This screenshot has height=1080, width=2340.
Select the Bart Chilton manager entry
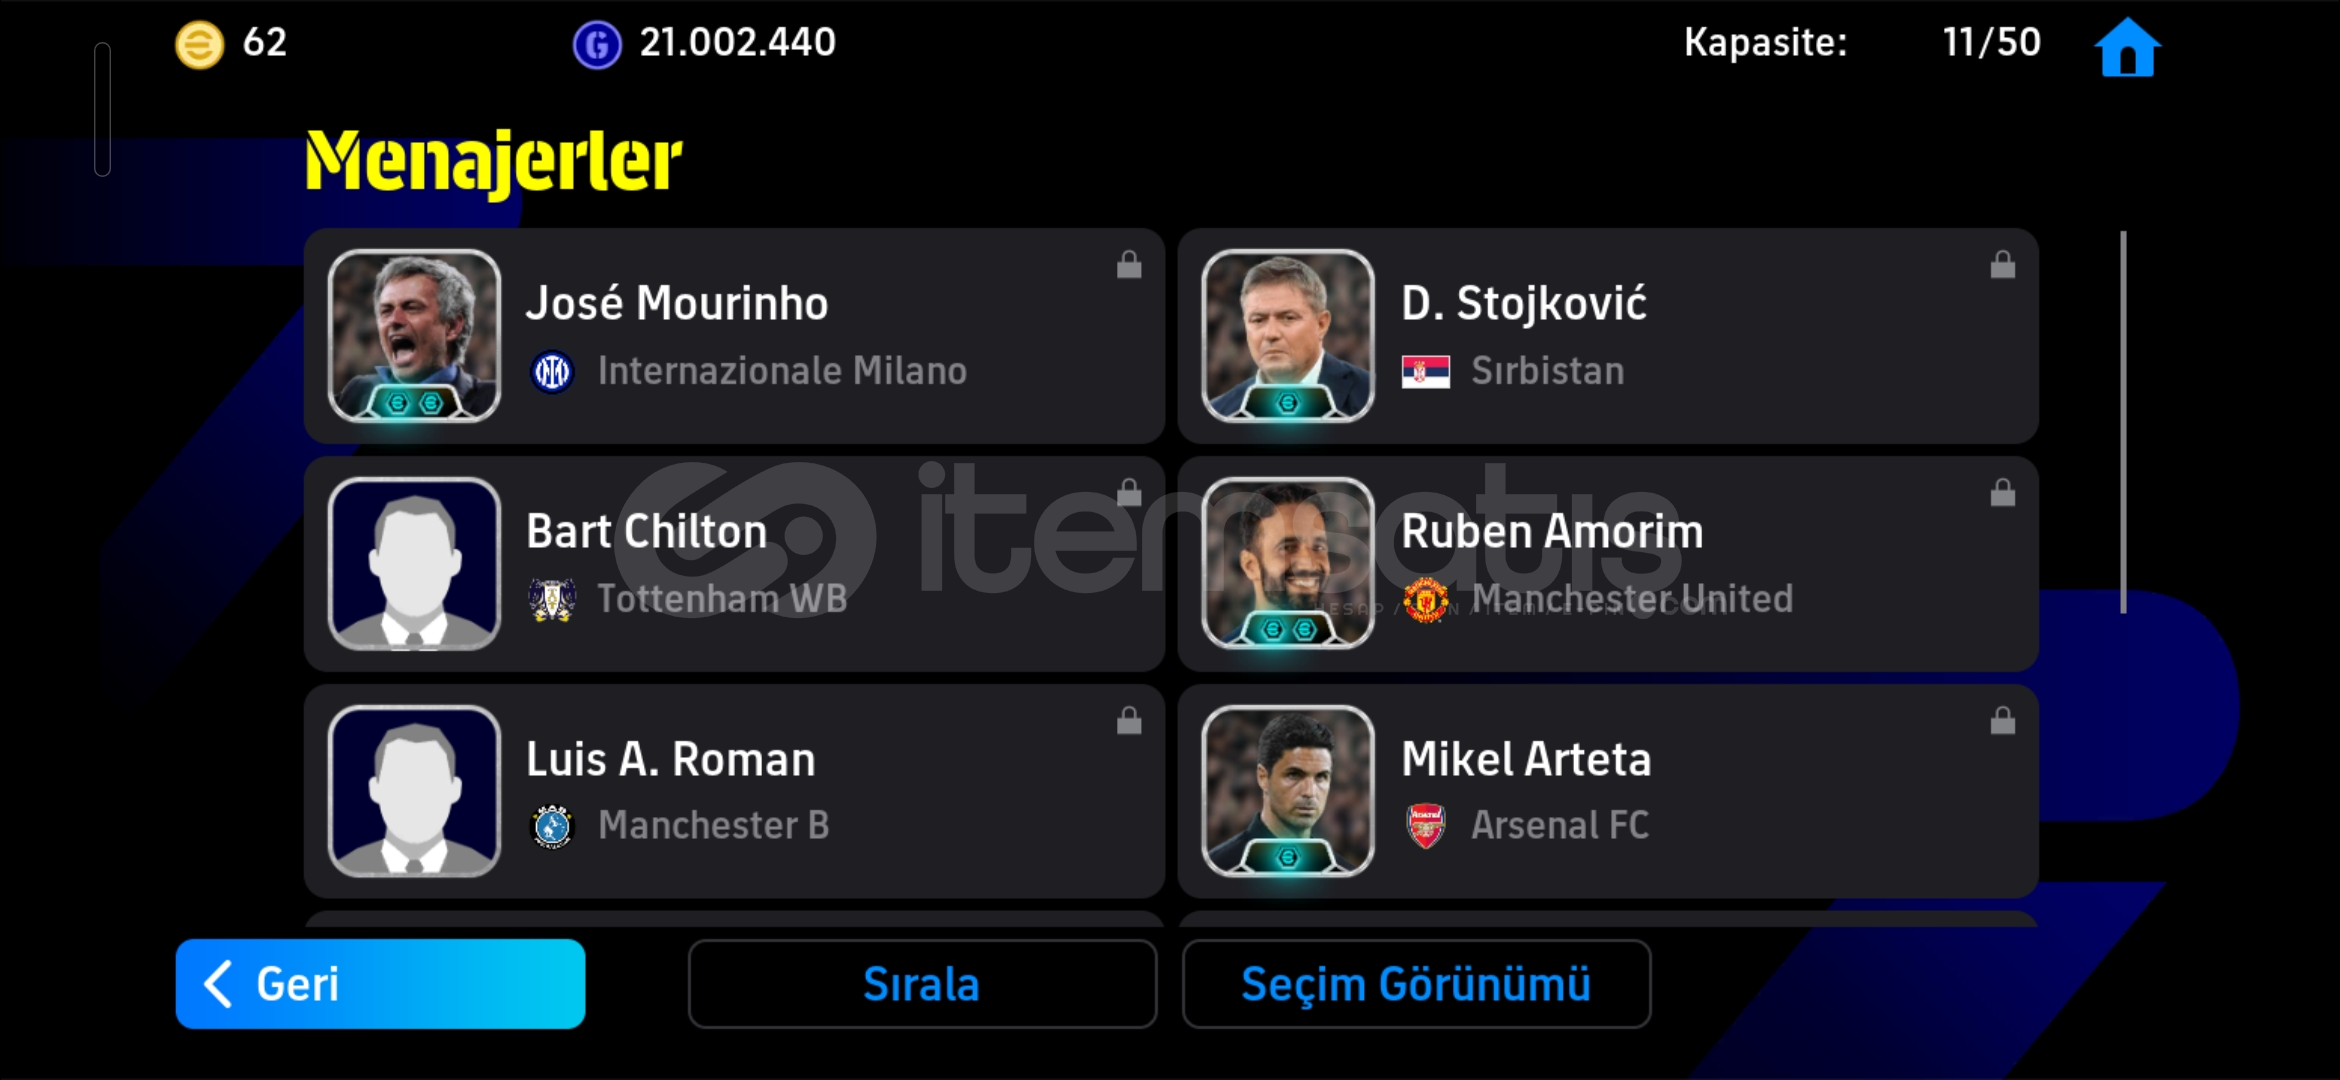pos(735,564)
